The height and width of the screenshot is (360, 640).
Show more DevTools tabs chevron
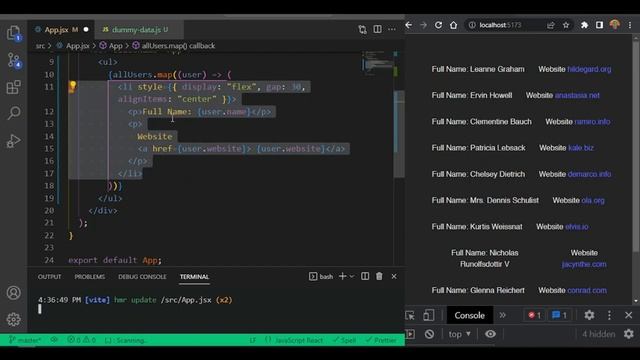click(x=502, y=315)
